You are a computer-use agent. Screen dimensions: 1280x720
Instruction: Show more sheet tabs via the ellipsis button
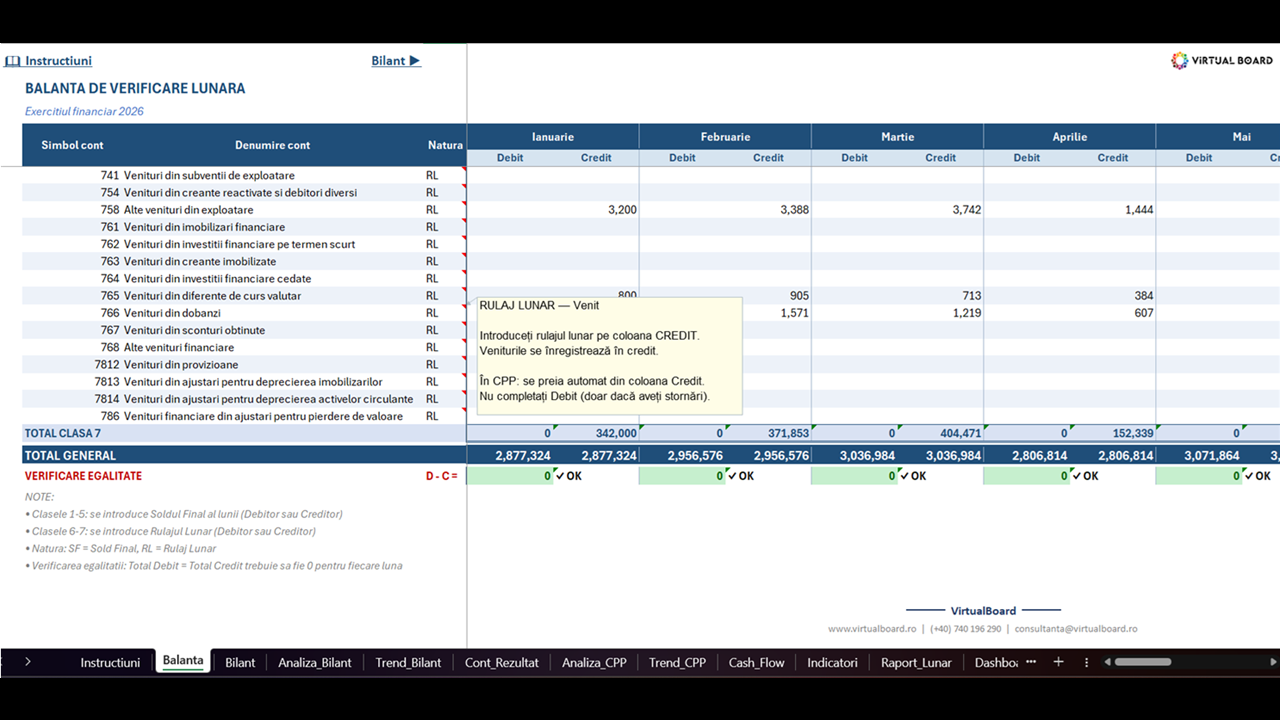point(1031,662)
